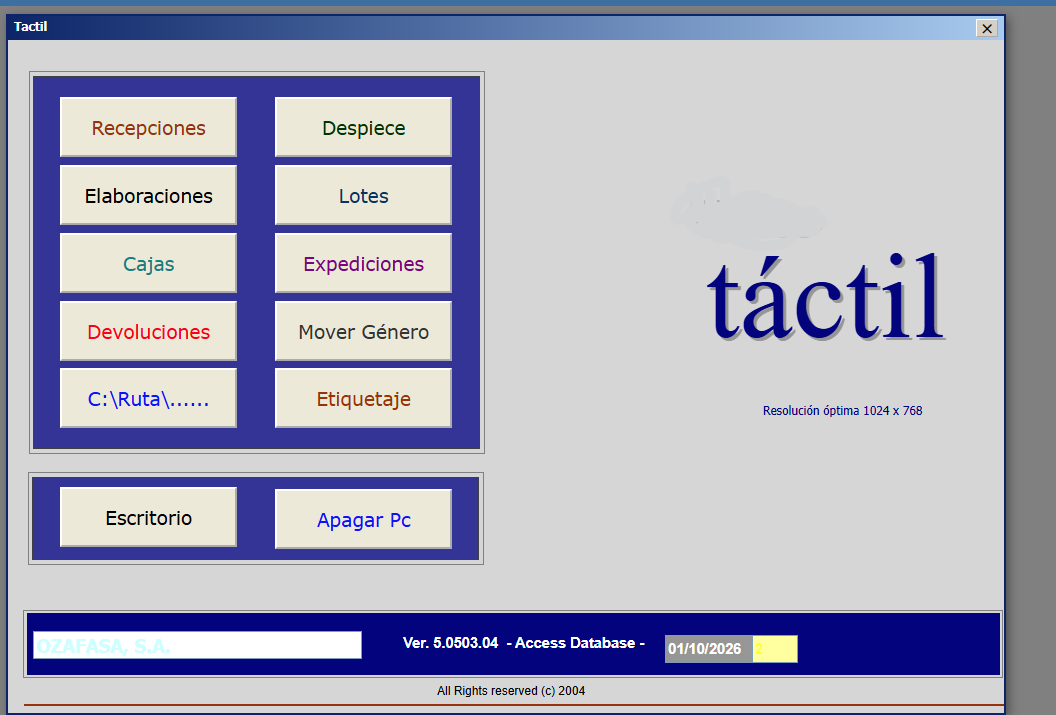1056x715 pixels.
Task: Click the date field showing 01/10/2026
Action: click(708, 649)
